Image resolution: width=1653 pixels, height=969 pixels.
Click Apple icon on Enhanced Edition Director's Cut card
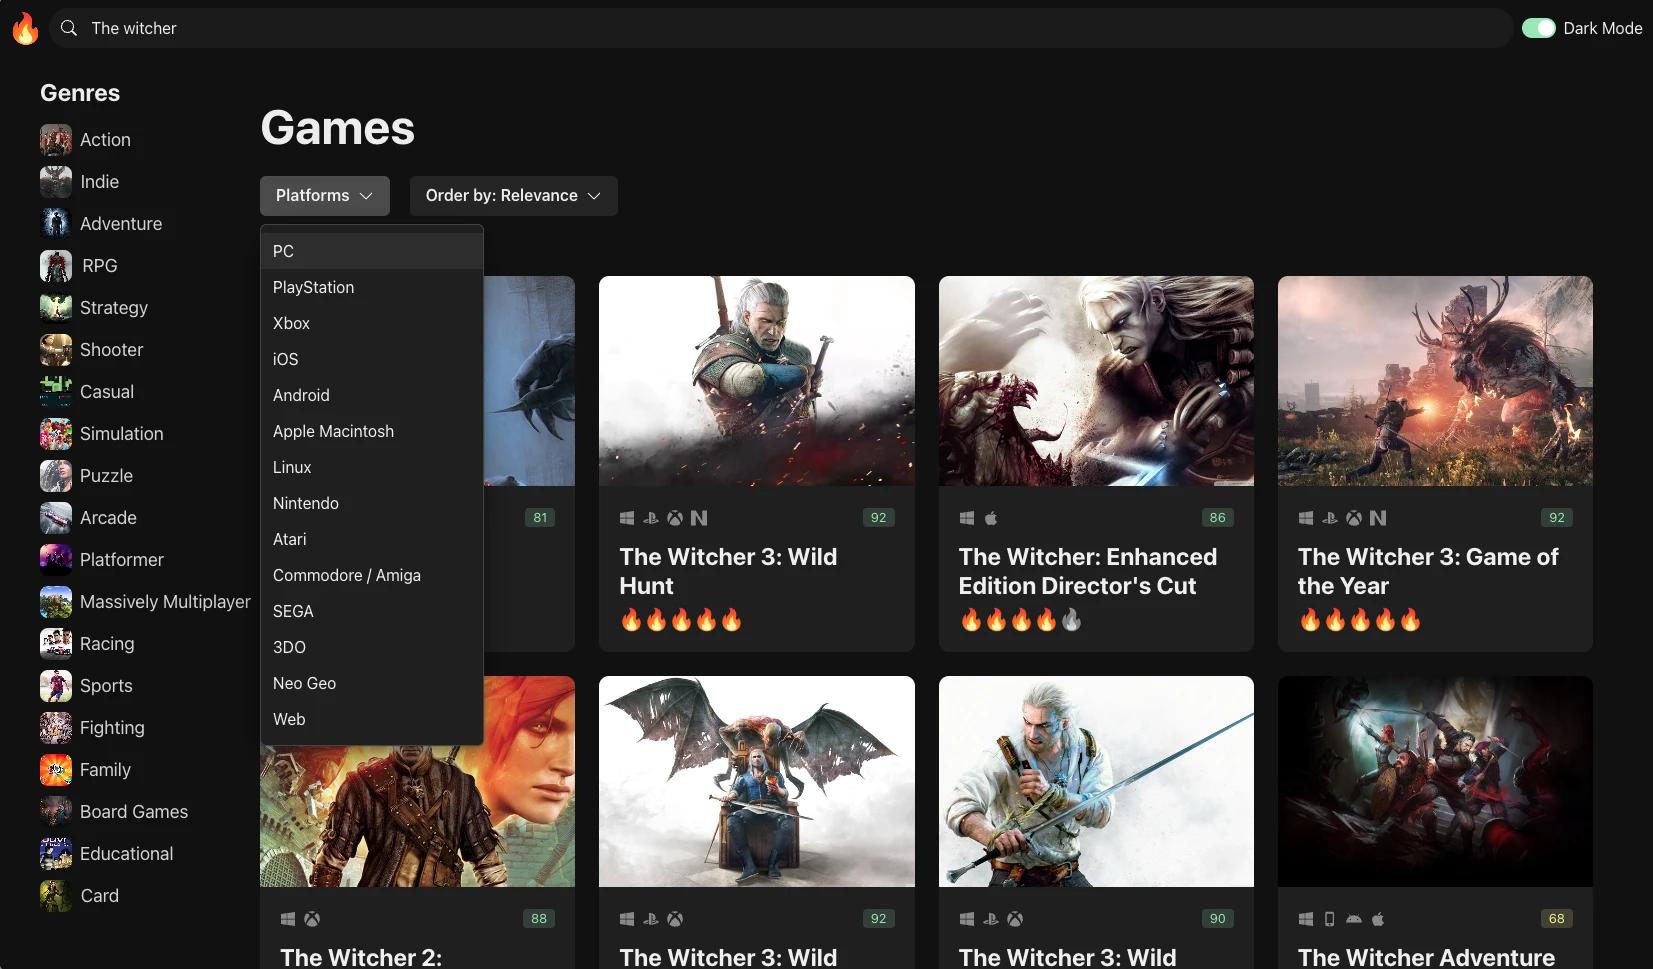coord(991,518)
